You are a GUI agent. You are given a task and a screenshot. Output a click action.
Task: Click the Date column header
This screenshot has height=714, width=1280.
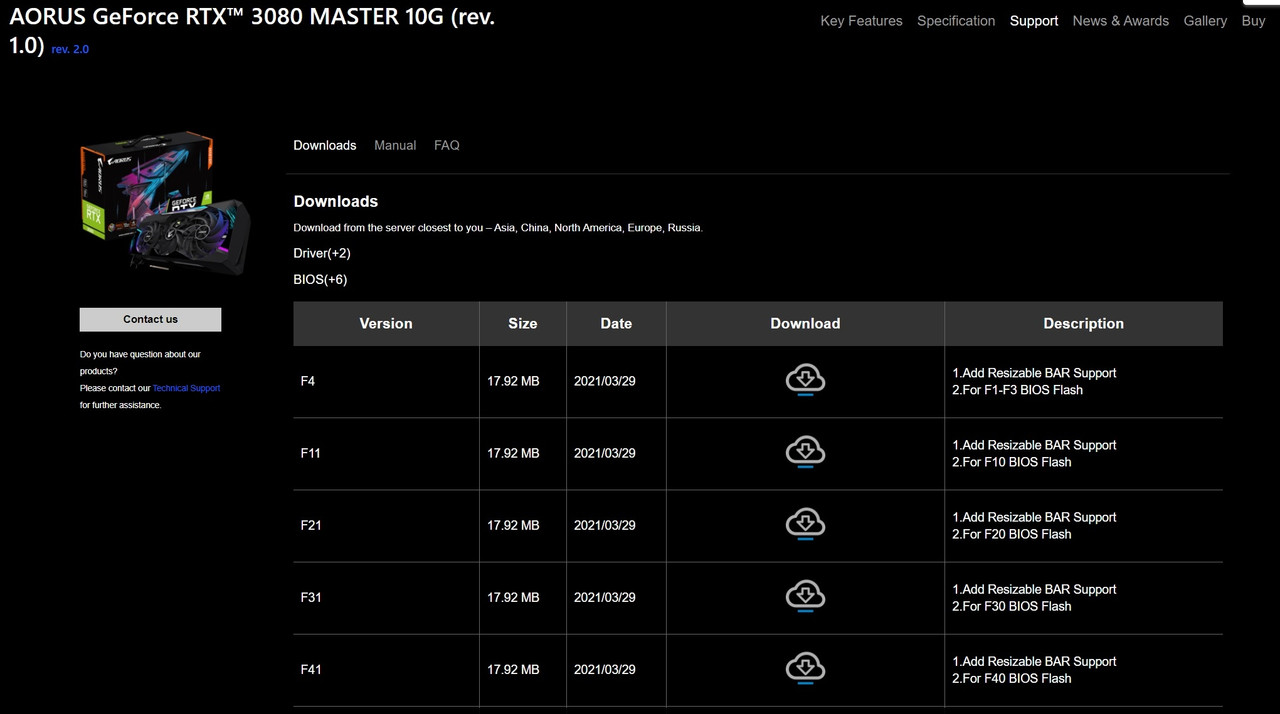click(616, 323)
